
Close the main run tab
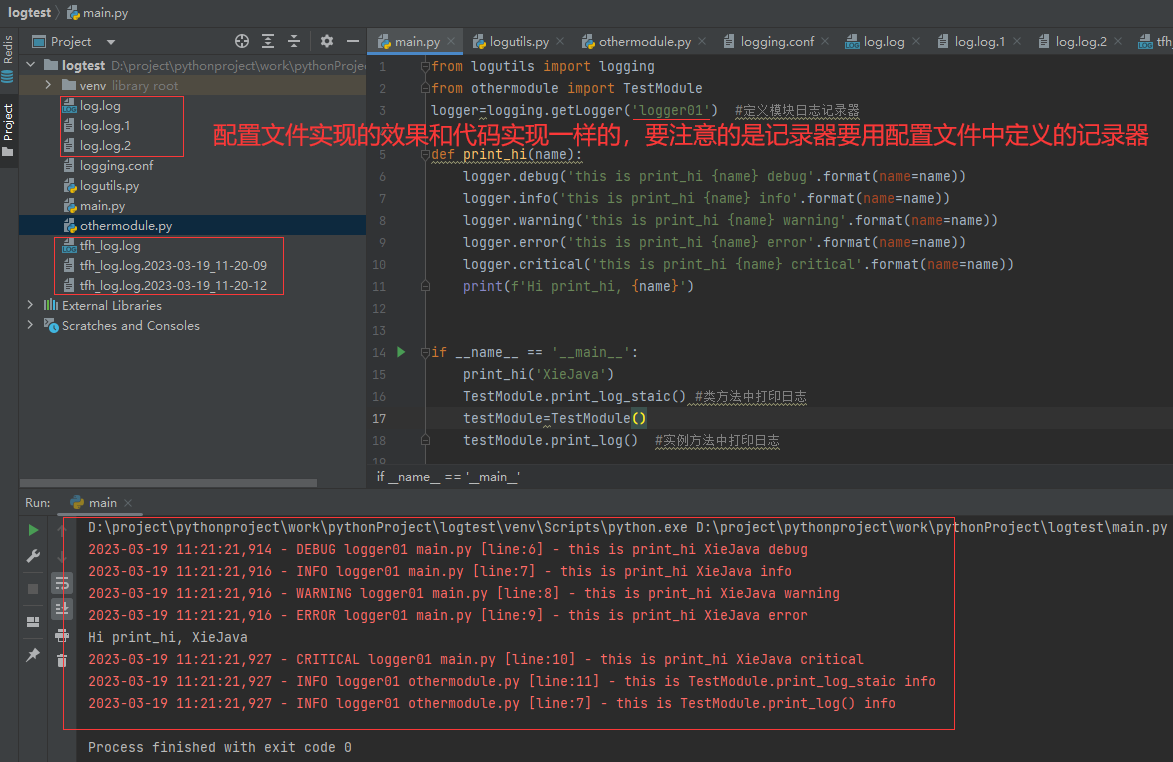click(x=127, y=503)
